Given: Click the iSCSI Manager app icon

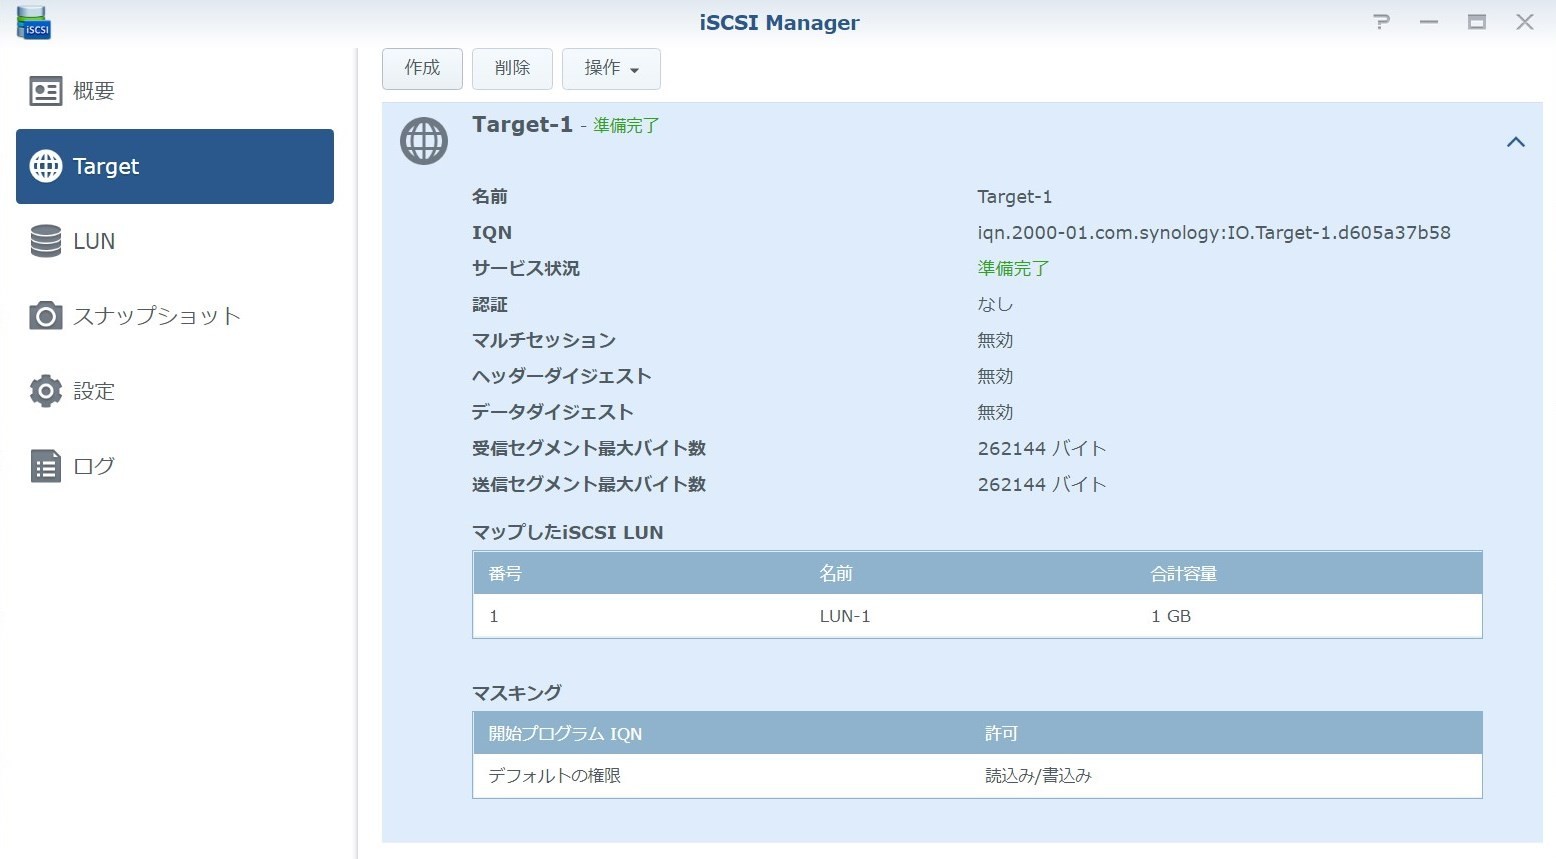Looking at the screenshot, I should [34, 22].
